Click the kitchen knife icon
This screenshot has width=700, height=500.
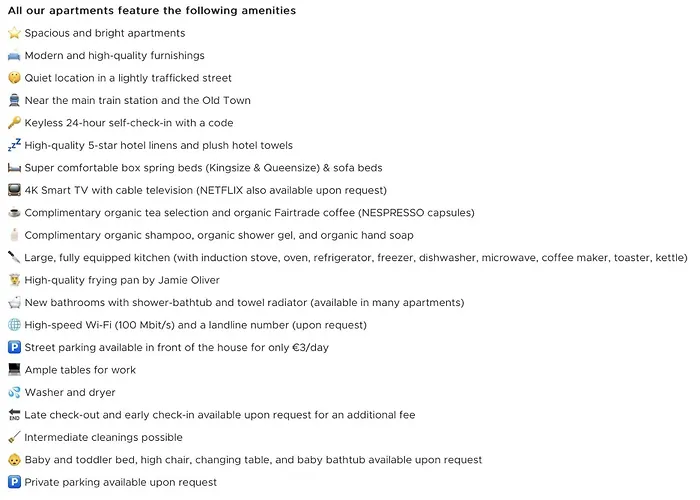(x=14, y=257)
